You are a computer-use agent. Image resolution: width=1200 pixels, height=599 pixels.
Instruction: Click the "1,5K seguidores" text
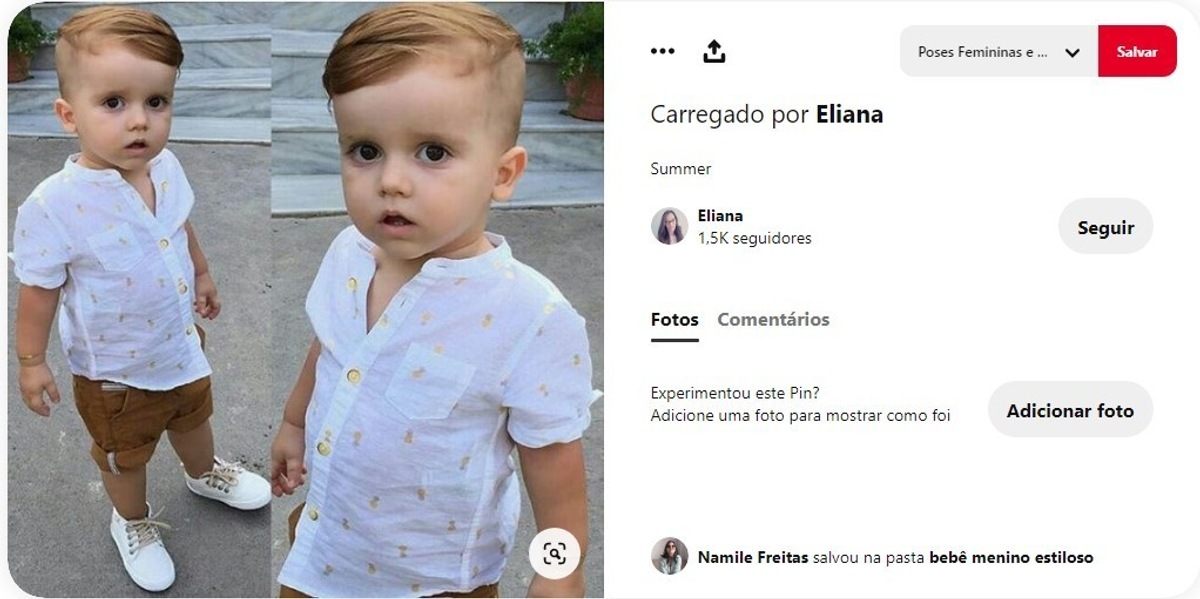tap(755, 238)
